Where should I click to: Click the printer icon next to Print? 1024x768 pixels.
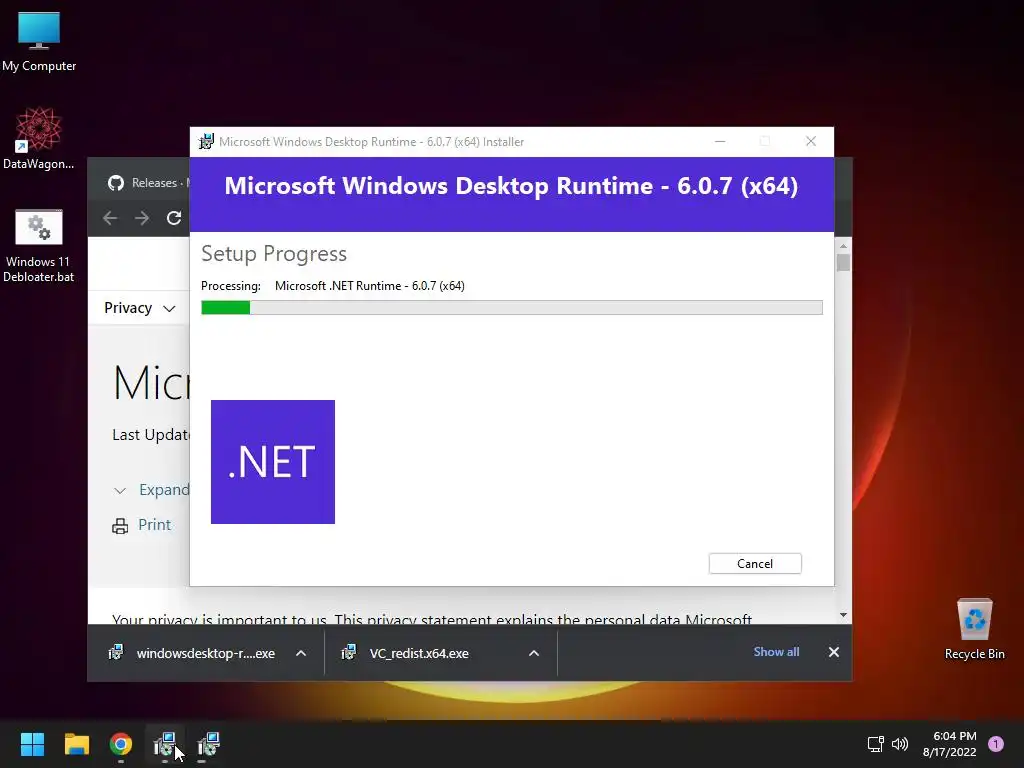[x=120, y=526]
